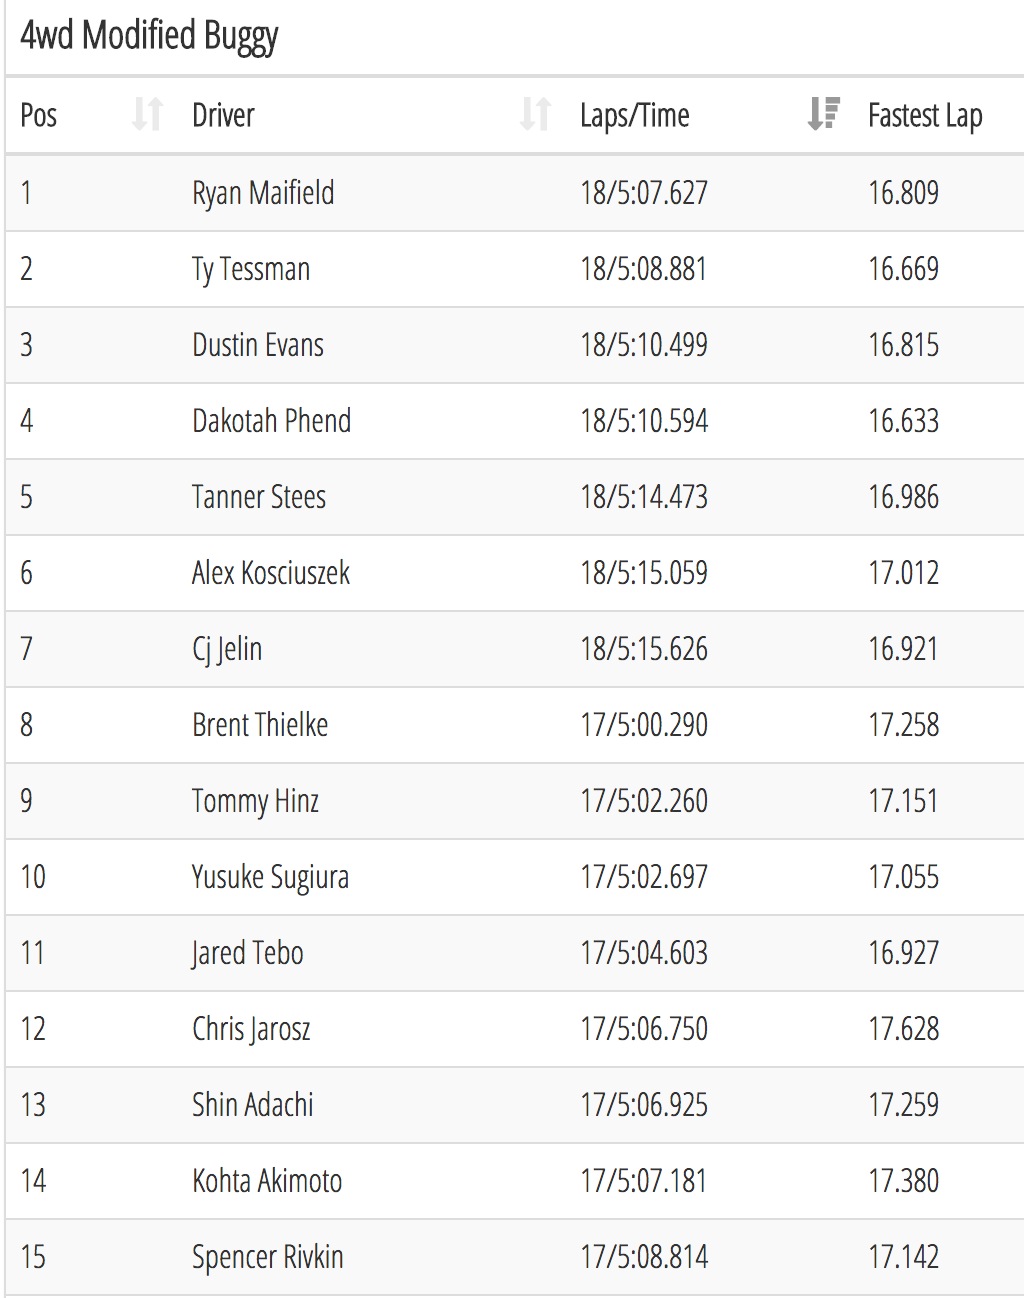This screenshot has width=1024, height=1298.
Task: Open the 4wd Modified Buggy heading
Action: pyautogui.click(x=149, y=36)
